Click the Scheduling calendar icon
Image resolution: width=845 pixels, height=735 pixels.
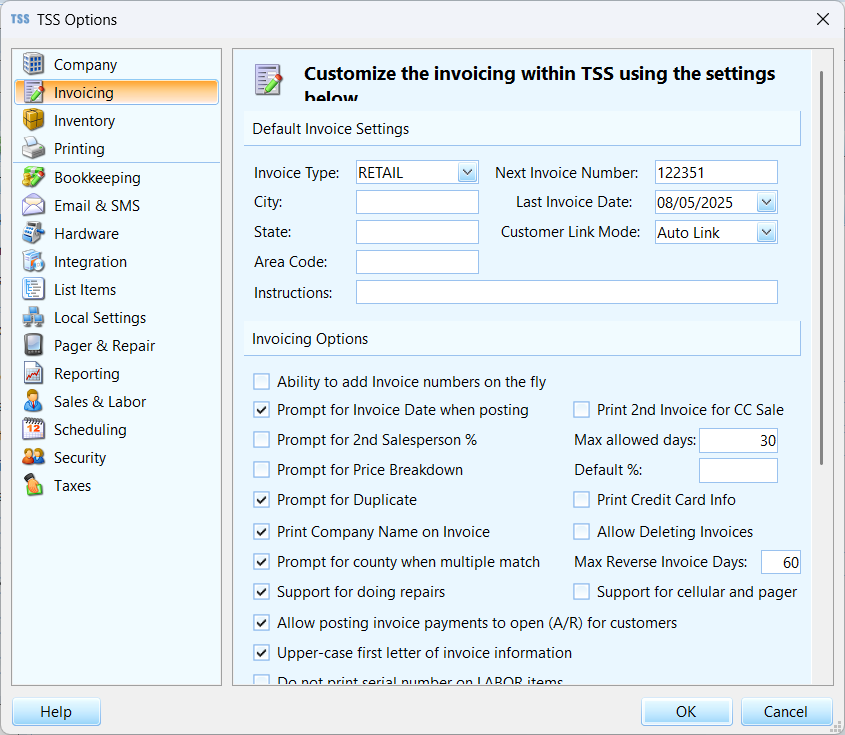(33, 429)
